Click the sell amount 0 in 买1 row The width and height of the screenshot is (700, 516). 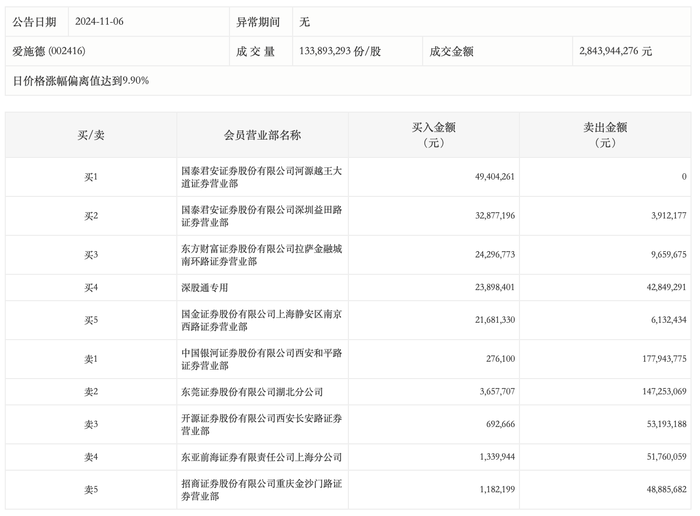[x=684, y=177]
